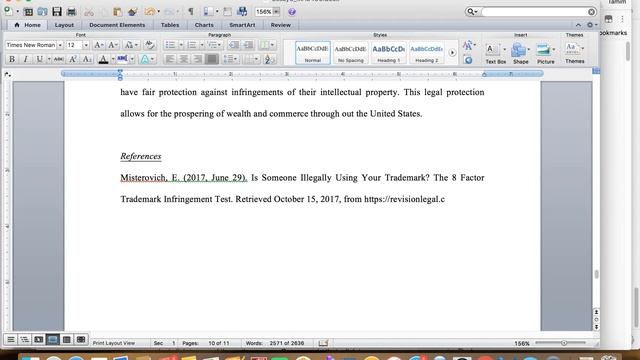Center the text
The width and height of the screenshot is (640, 360).
tap(184, 59)
